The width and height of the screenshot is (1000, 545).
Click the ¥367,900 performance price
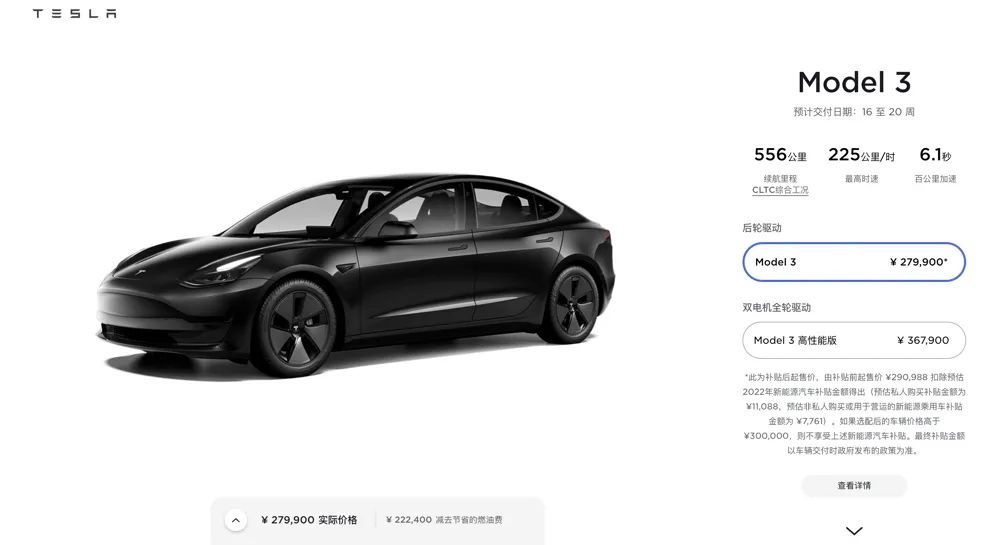click(x=923, y=340)
